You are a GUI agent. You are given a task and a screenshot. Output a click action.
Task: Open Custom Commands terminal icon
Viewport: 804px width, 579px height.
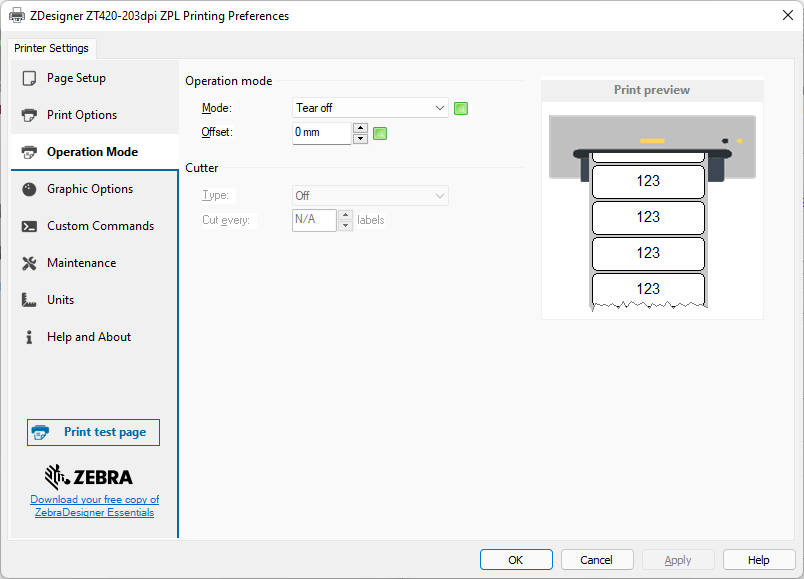click(x=29, y=226)
